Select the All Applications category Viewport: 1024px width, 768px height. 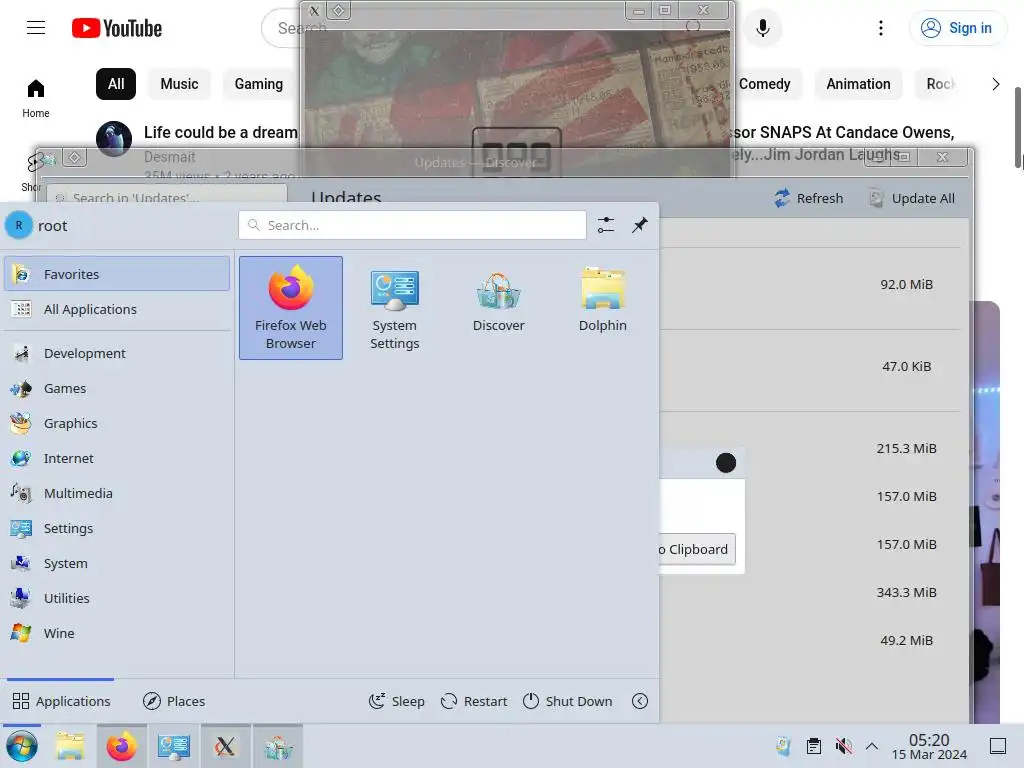pos(117,309)
